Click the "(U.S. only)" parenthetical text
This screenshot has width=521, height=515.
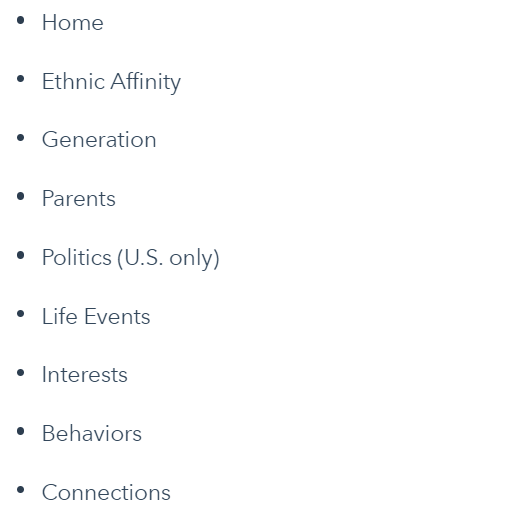tap(168, 258)
